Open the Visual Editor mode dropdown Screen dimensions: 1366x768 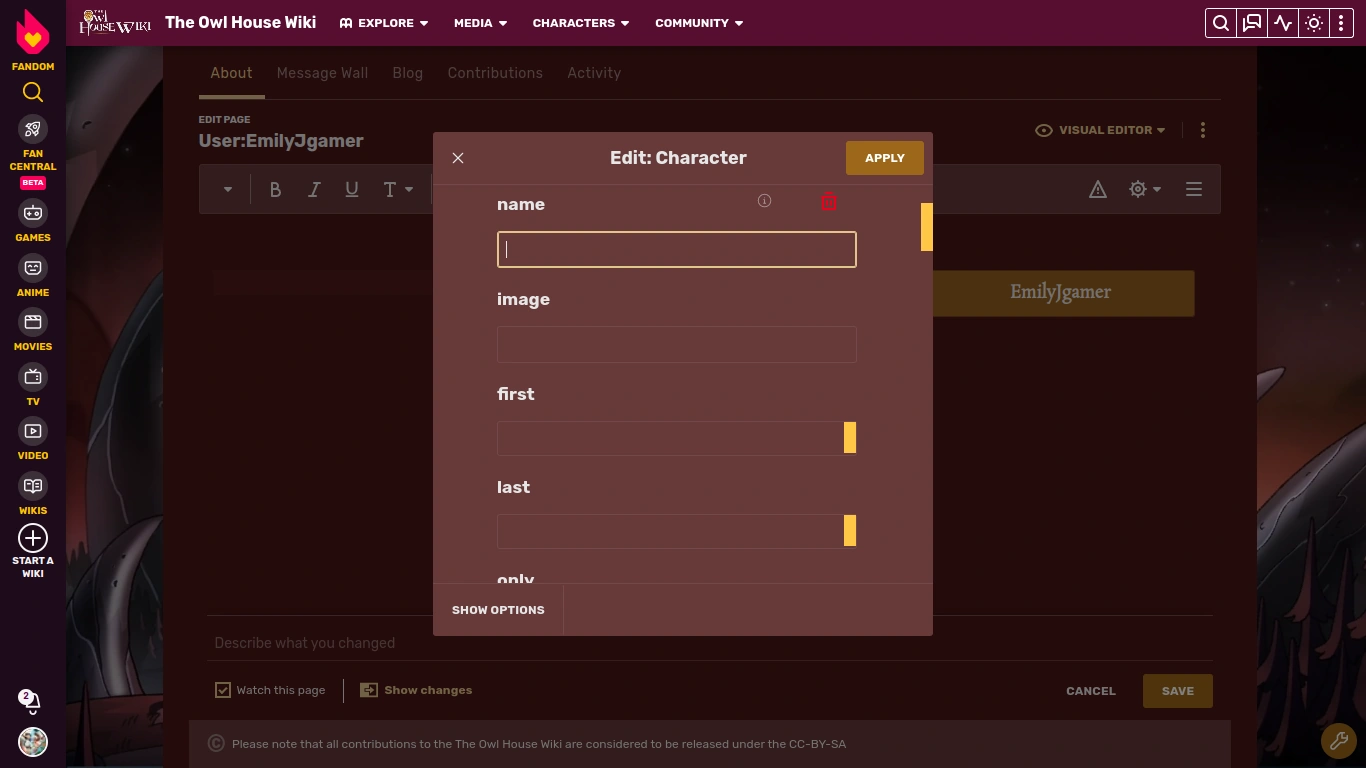1100,130
